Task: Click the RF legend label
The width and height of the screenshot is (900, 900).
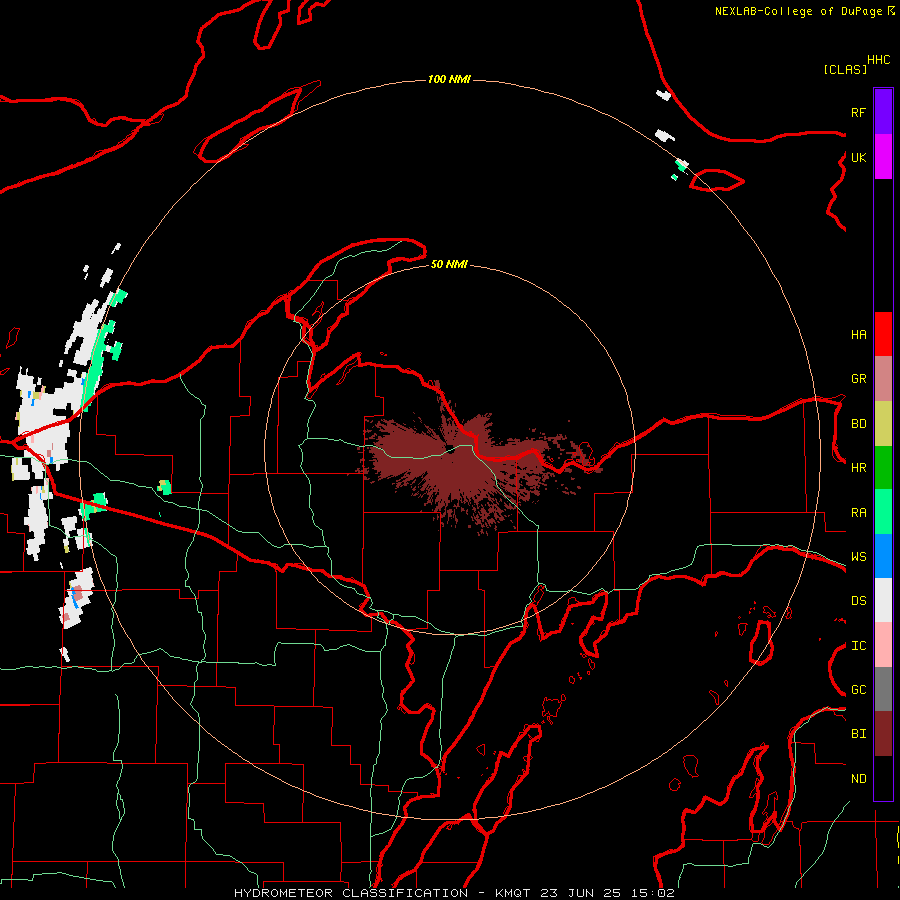Action: tap(858, 112)
